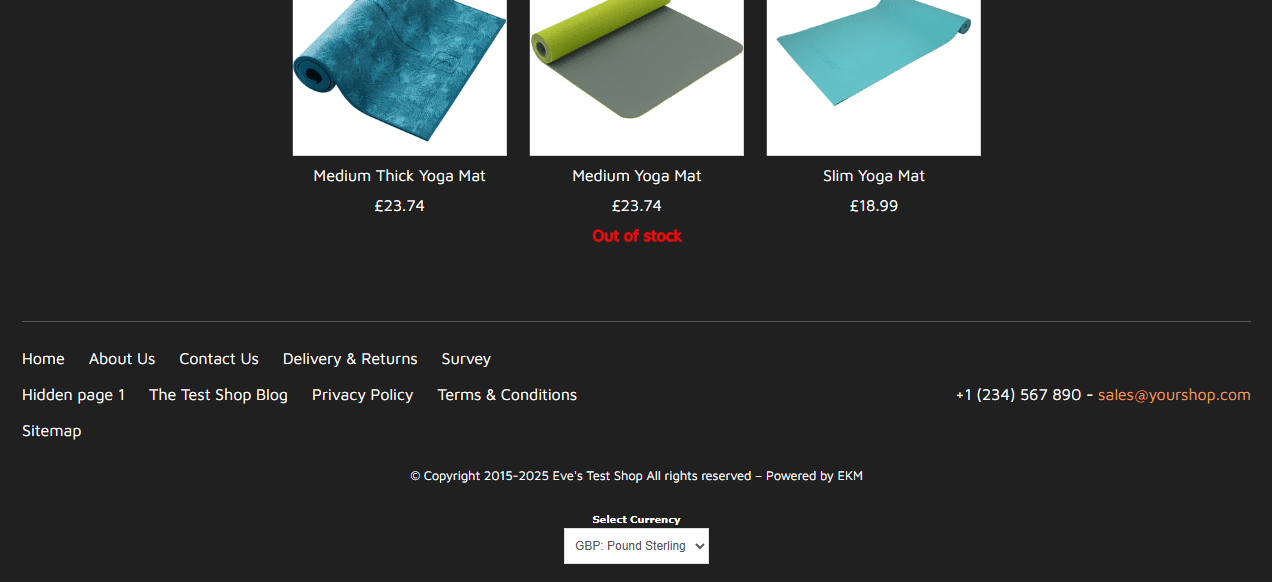This screenshot has width=1272, height=582.
Task: Open the Medium Yoga Mat product title
Action: coord(637,176)
